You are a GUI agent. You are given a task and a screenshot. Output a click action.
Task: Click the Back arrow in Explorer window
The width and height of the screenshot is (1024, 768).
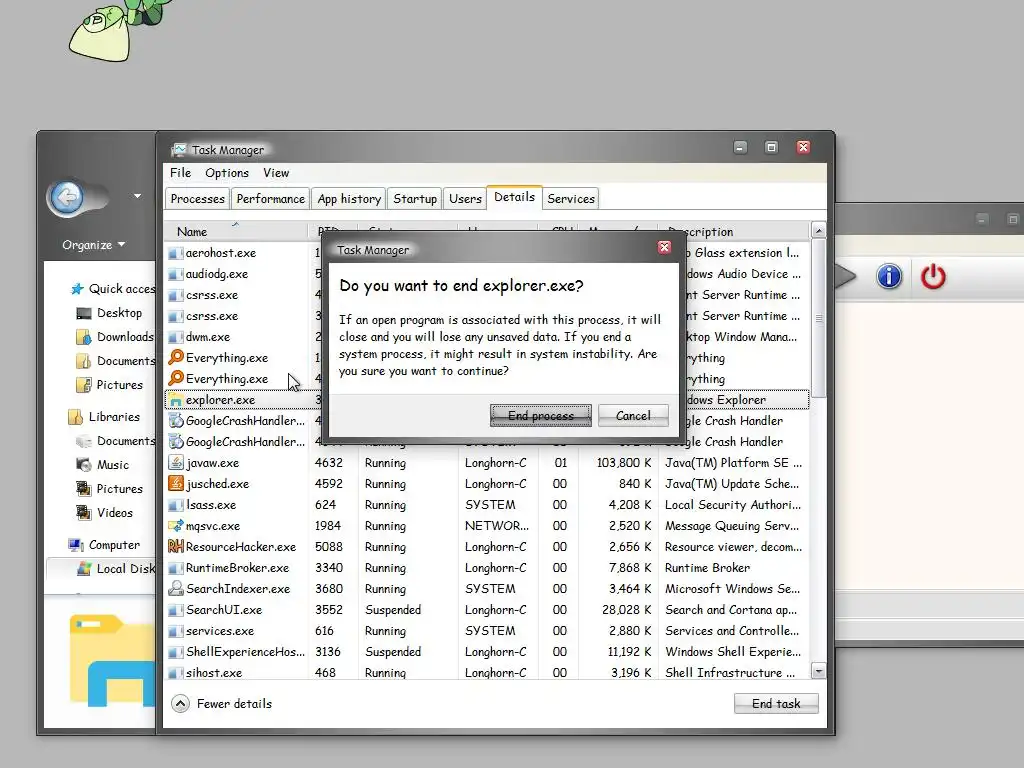66,197
